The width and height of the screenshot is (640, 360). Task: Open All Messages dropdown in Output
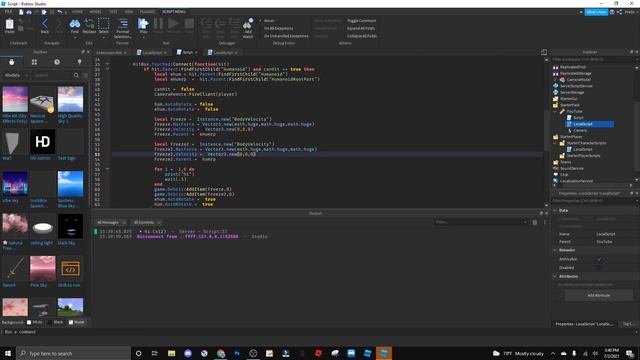coord(111,222)
